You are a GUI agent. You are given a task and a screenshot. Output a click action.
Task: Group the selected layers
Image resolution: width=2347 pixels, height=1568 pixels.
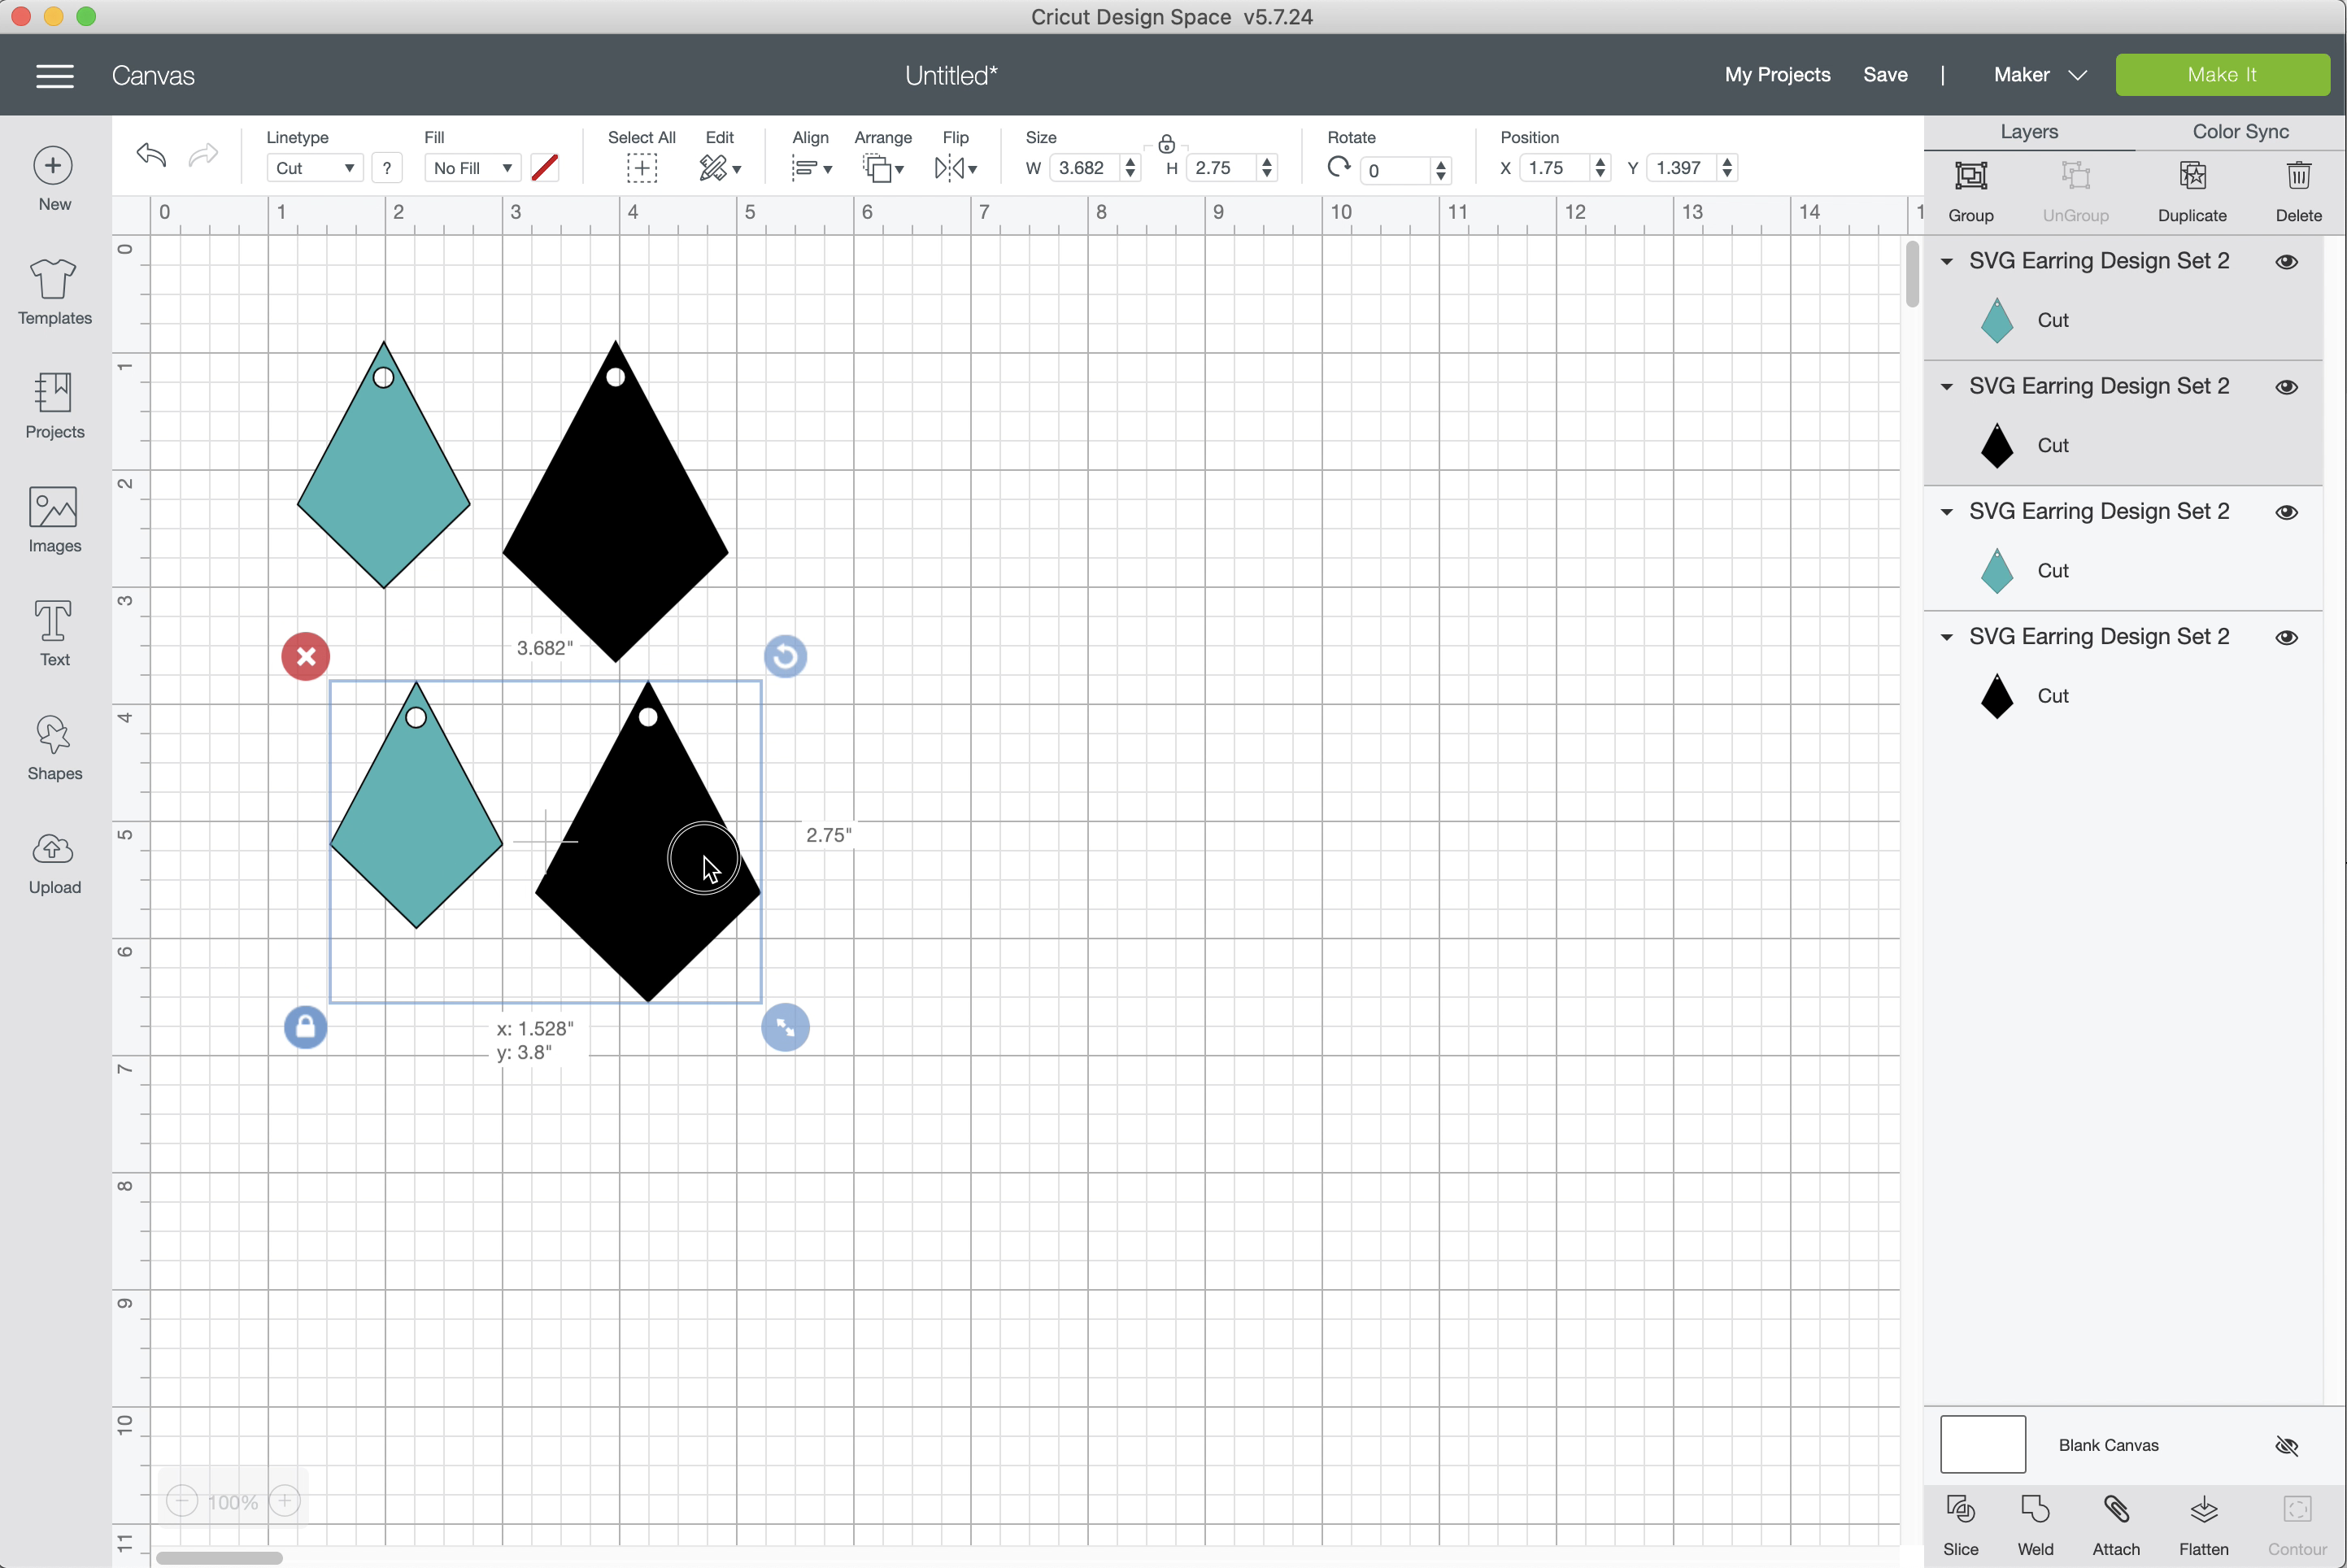pyautogui.click(x=1970, y=191)
